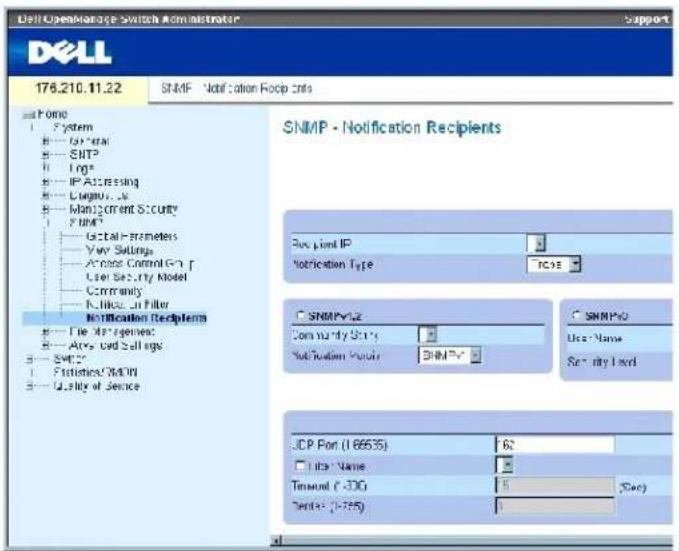Open the Notification Version dropdown
The height and width of the screenshot is (551, 679).
click(449, 356)
